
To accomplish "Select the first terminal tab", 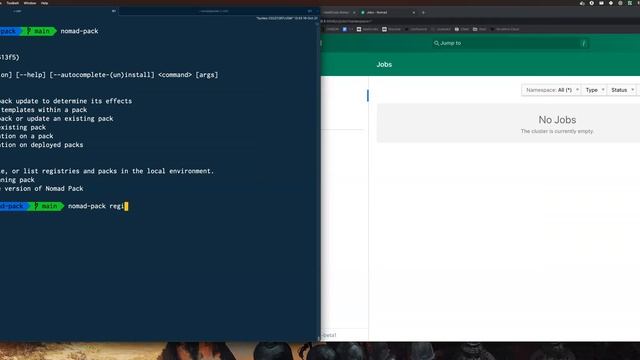I will coord(58,11).
